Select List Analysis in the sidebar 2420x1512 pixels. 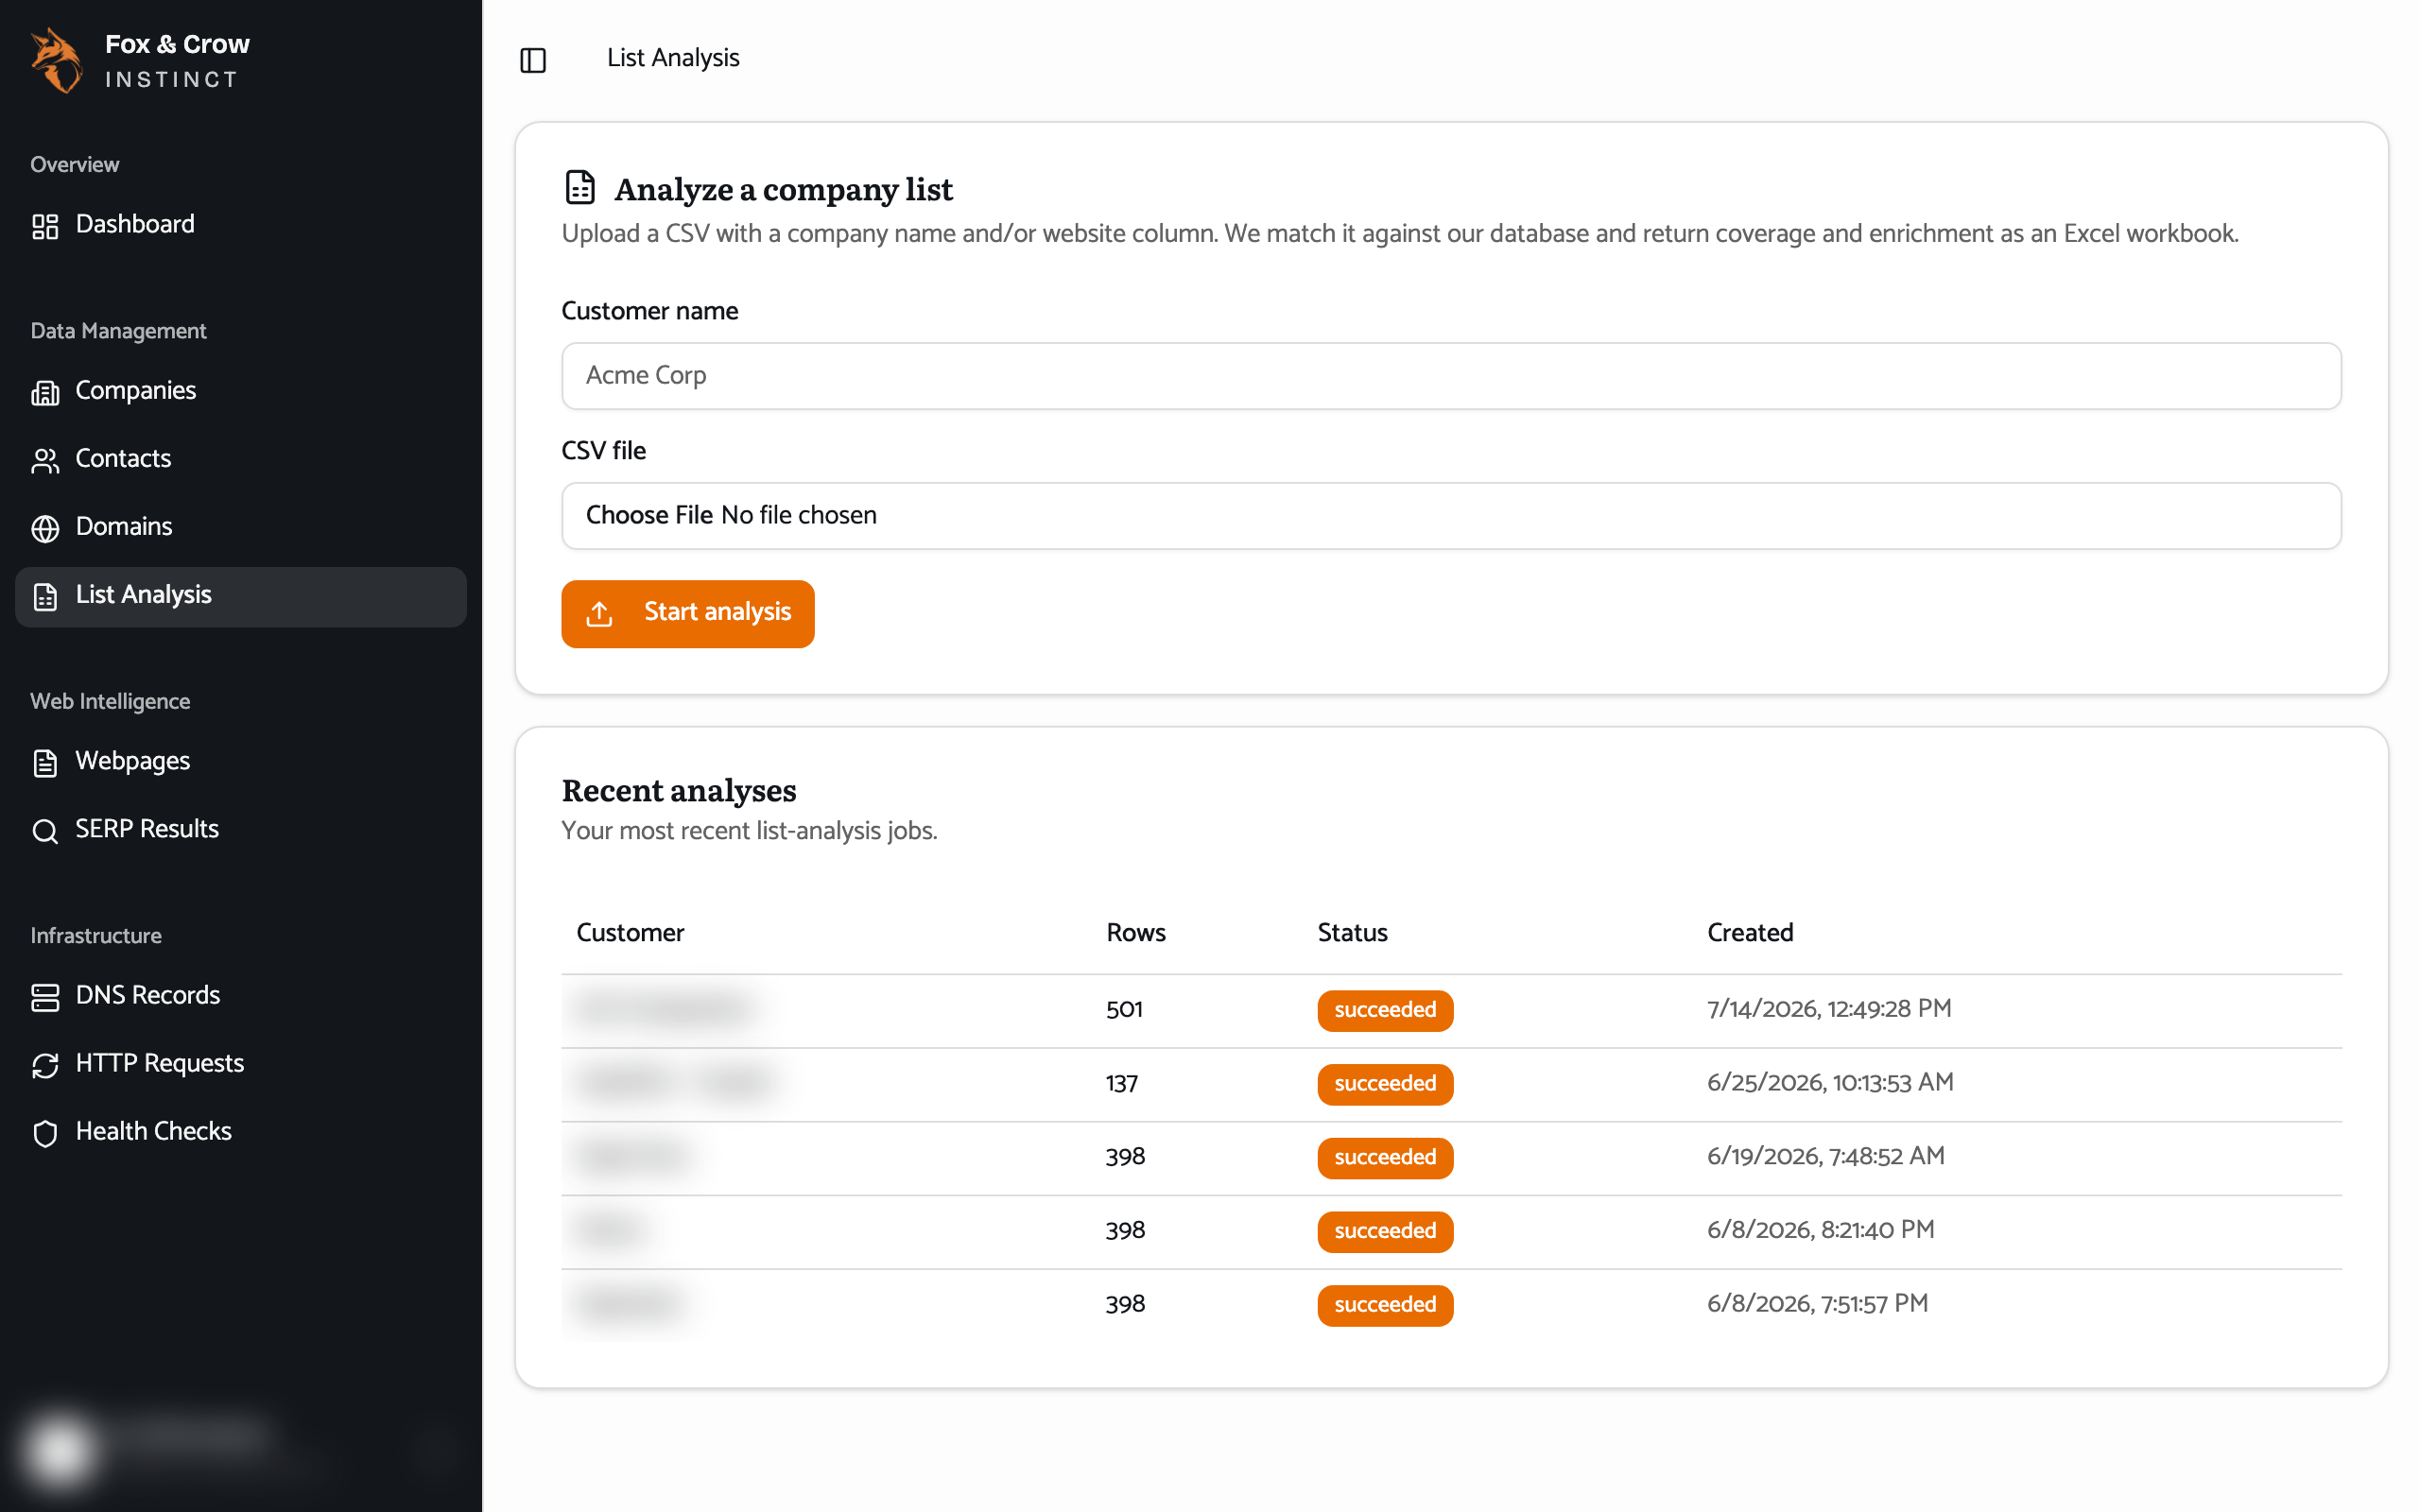click(240, 597)
